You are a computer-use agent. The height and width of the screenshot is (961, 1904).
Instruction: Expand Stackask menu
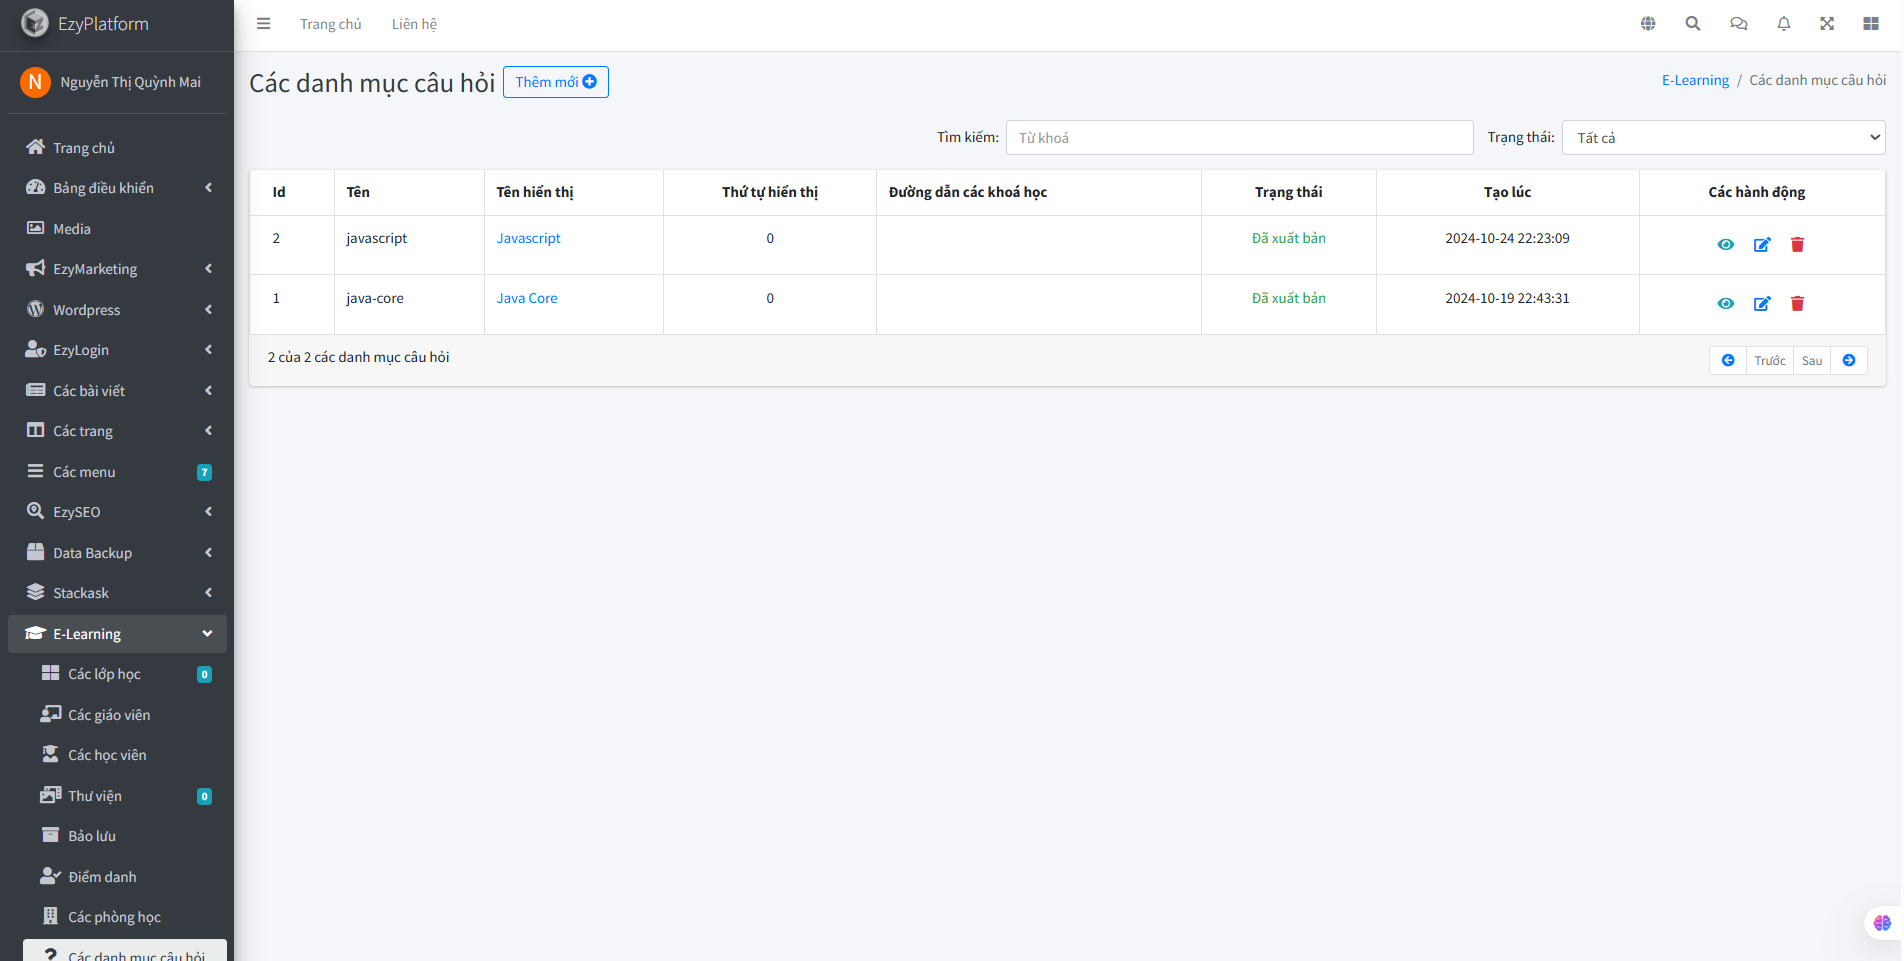click(x=117, y=593)
